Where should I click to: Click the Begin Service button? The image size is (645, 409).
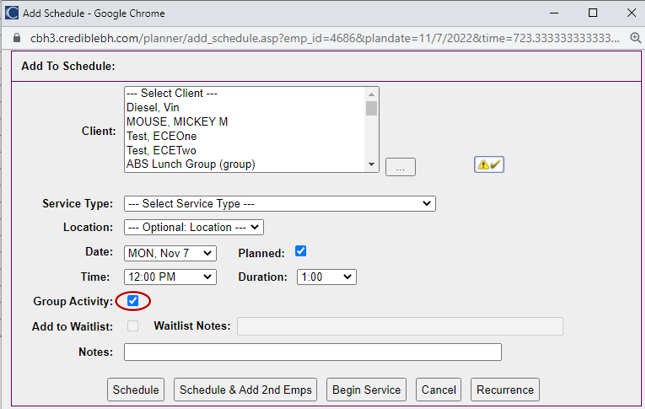(x=366, y=390)
